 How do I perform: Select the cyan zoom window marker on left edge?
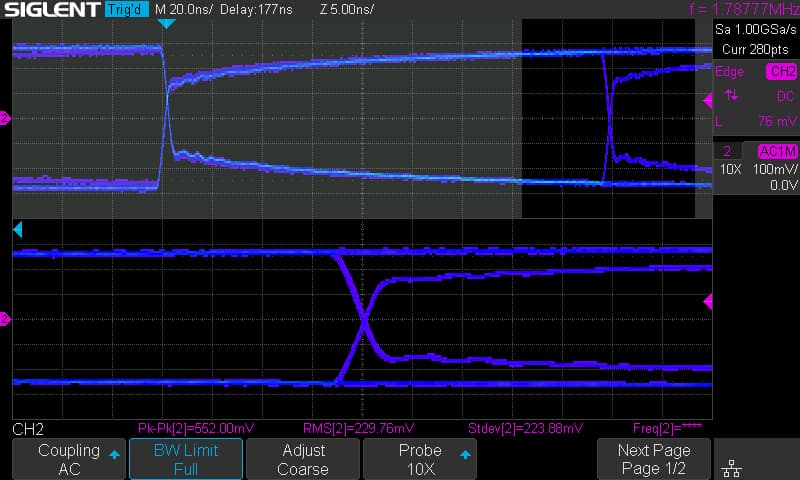coord(17,231)
